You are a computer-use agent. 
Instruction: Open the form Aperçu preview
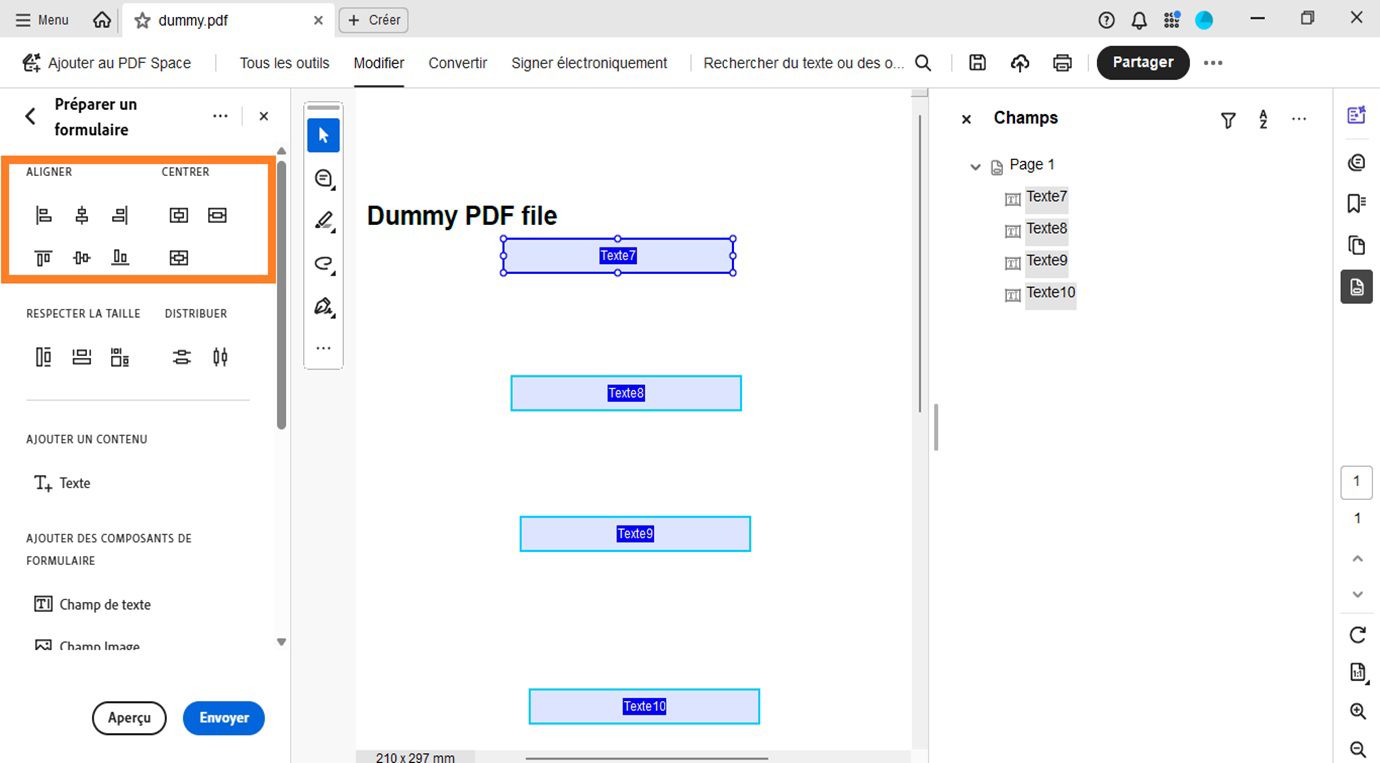pyautogui.click(x=129, y=718)
